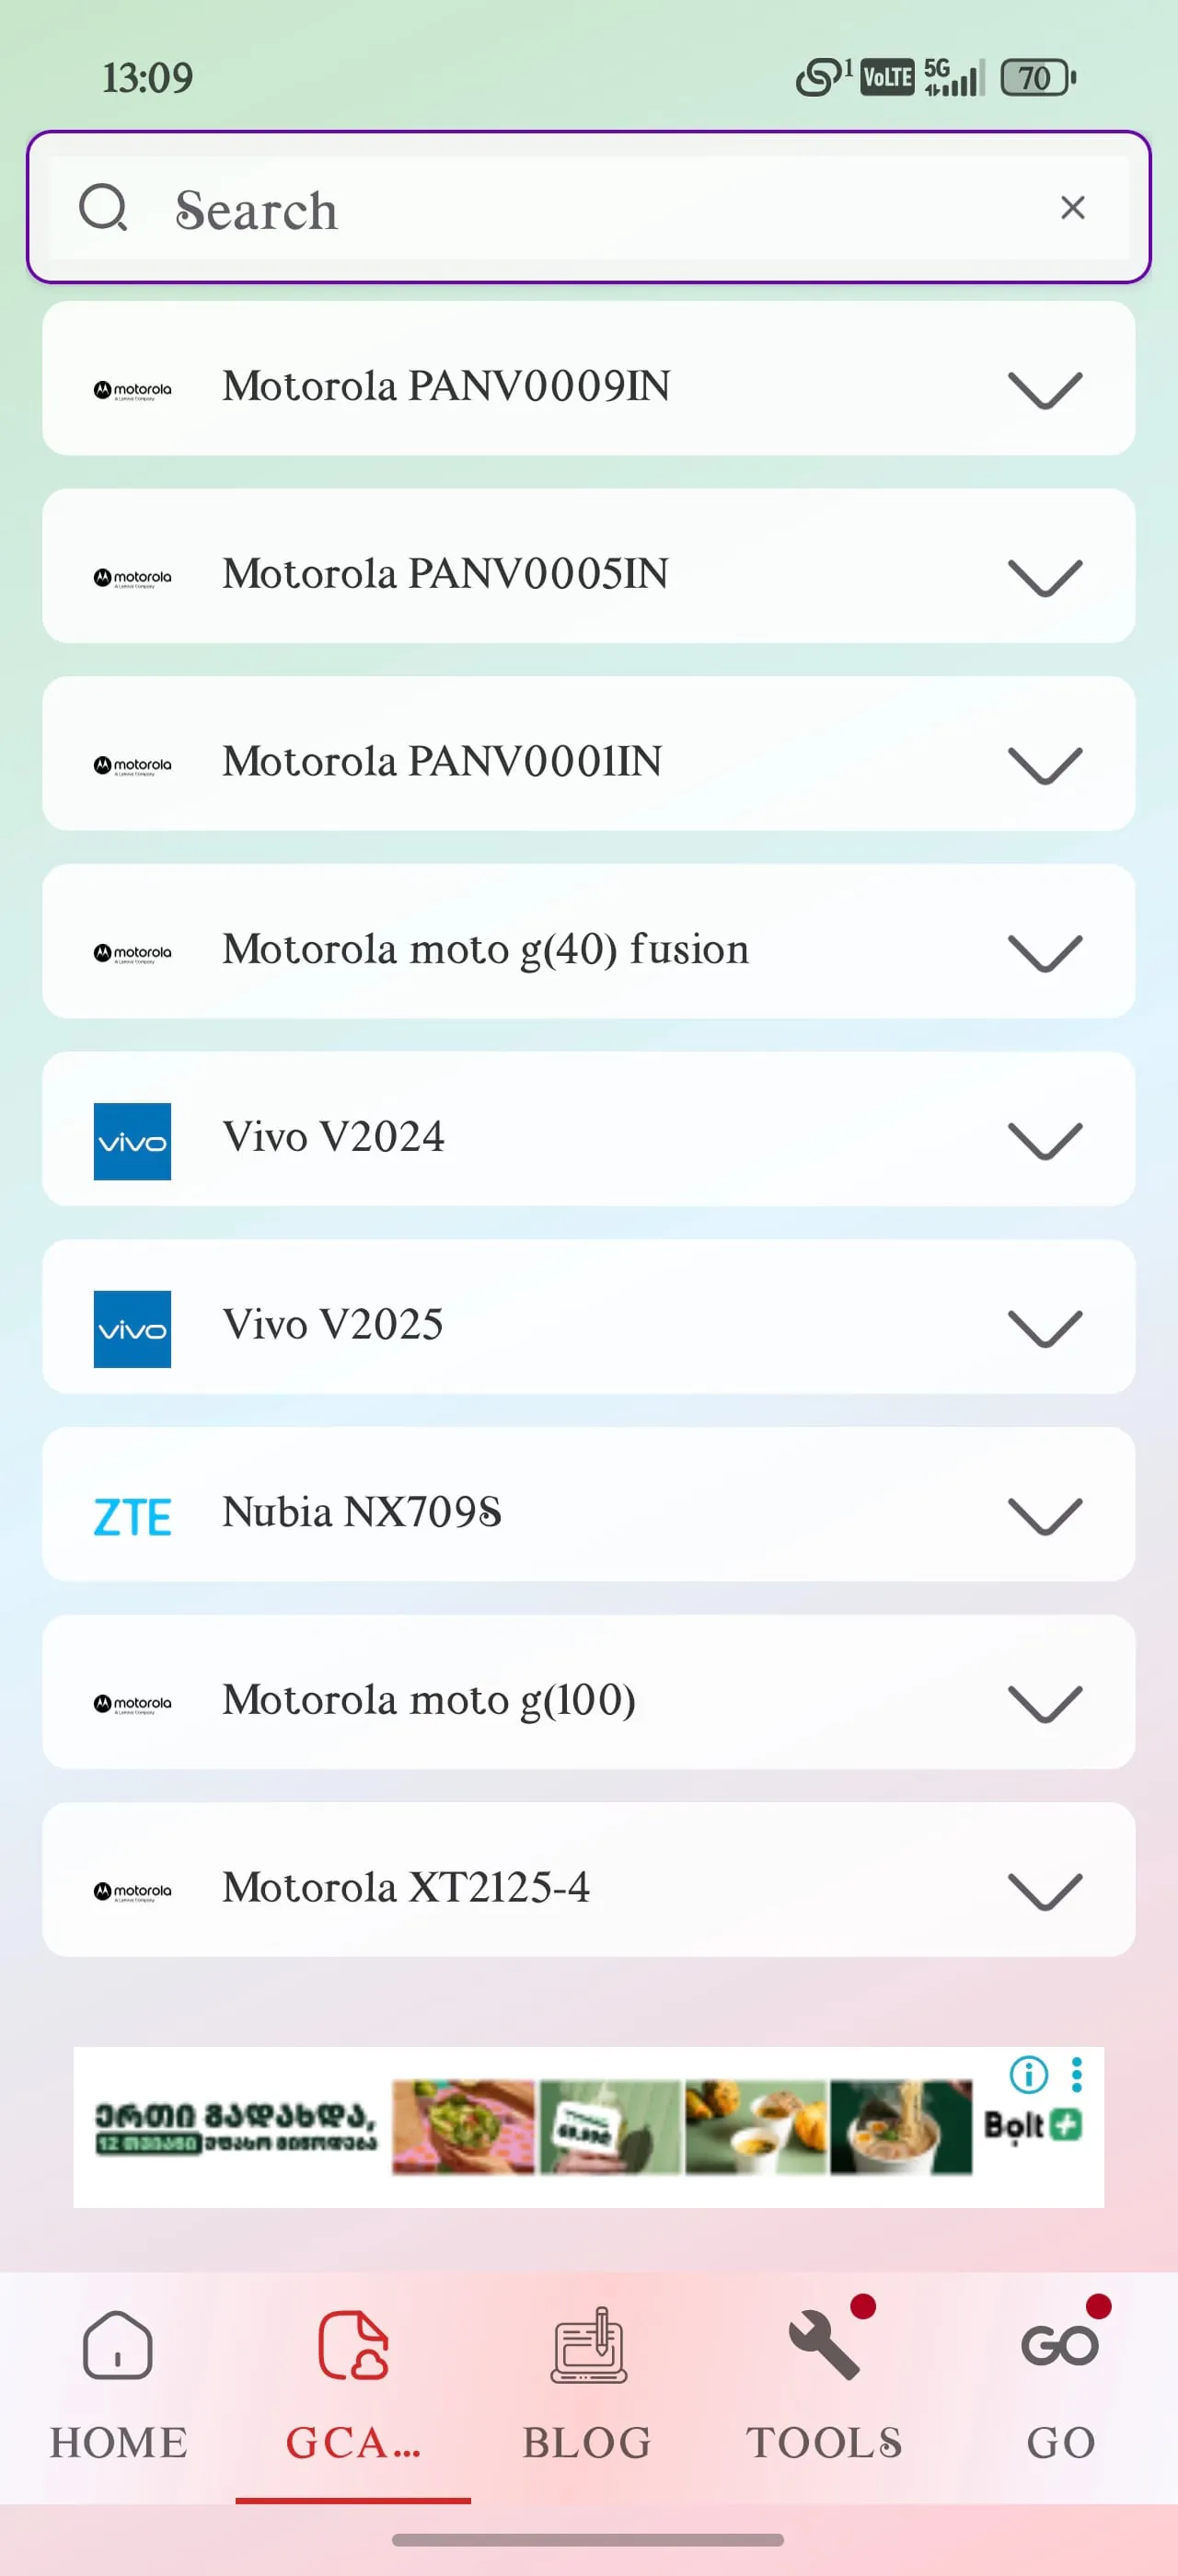This screenshot has height=2576, width=1178.
Task: Click the ZTE logo icon
Action: [132, 1516]
